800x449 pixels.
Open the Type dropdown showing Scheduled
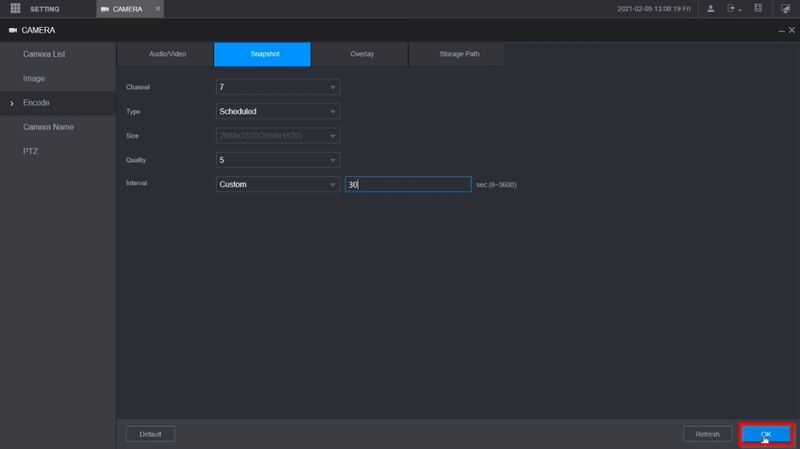[x=278, y=111]
